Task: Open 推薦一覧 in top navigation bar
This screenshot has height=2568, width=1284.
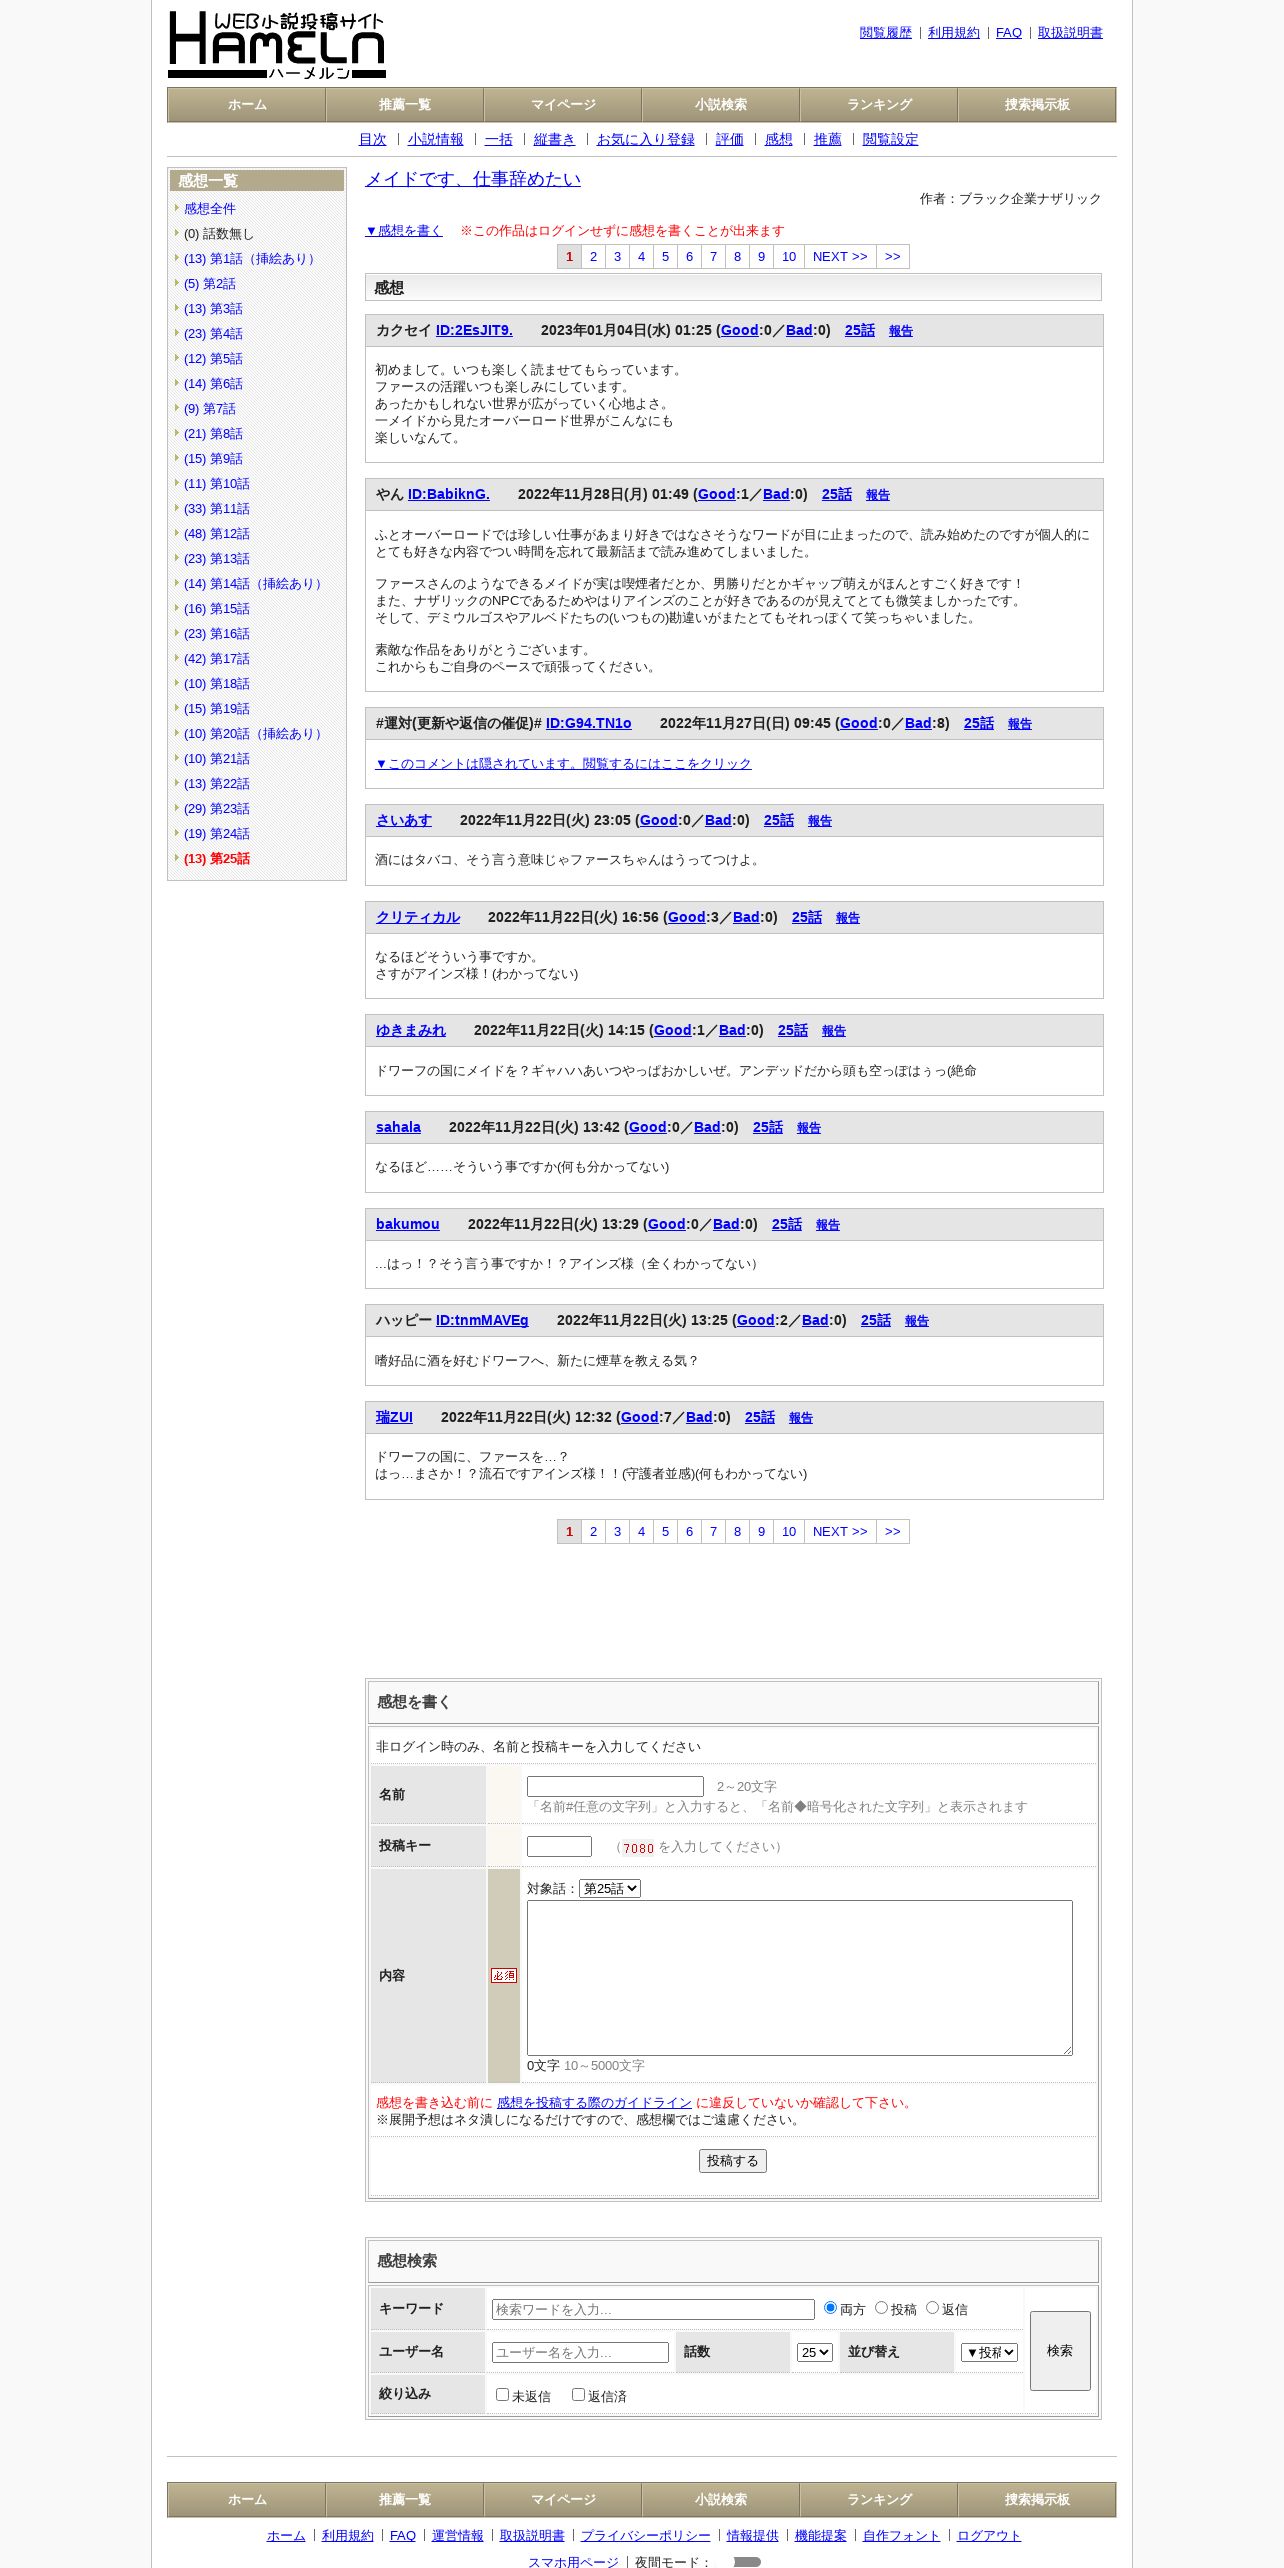Action: [x=405, y=104]
